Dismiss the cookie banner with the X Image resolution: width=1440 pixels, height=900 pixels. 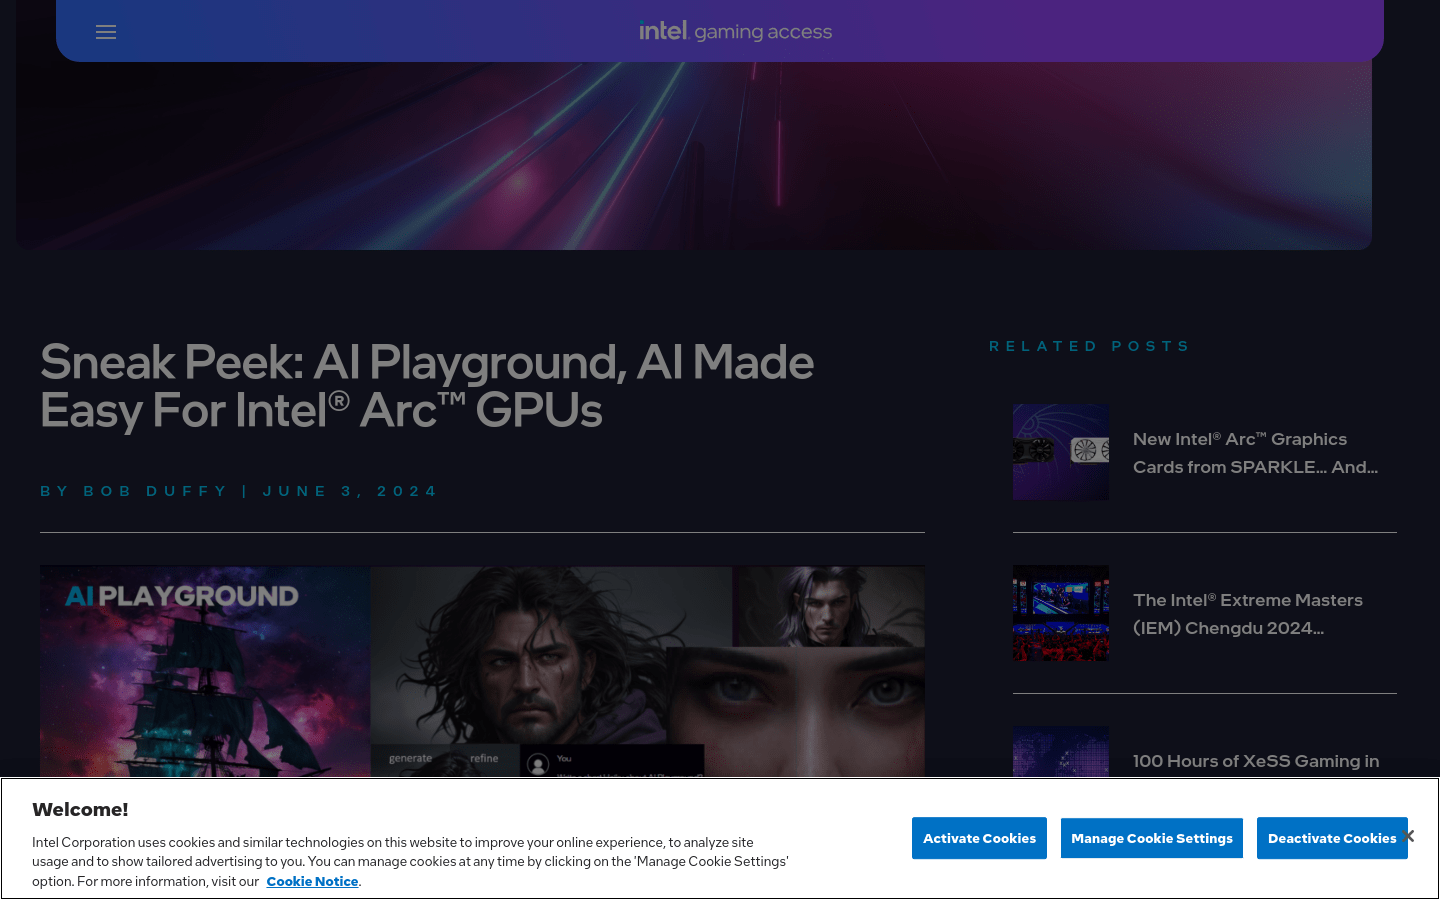[1408, 835]
